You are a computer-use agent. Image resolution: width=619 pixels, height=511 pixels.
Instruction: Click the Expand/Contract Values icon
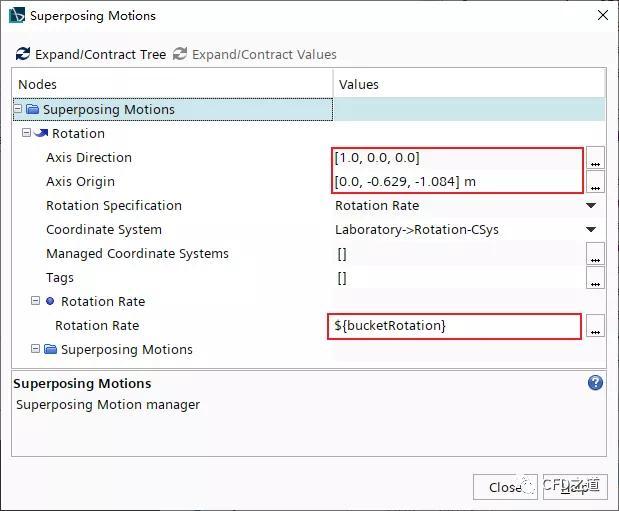[180, 54]
